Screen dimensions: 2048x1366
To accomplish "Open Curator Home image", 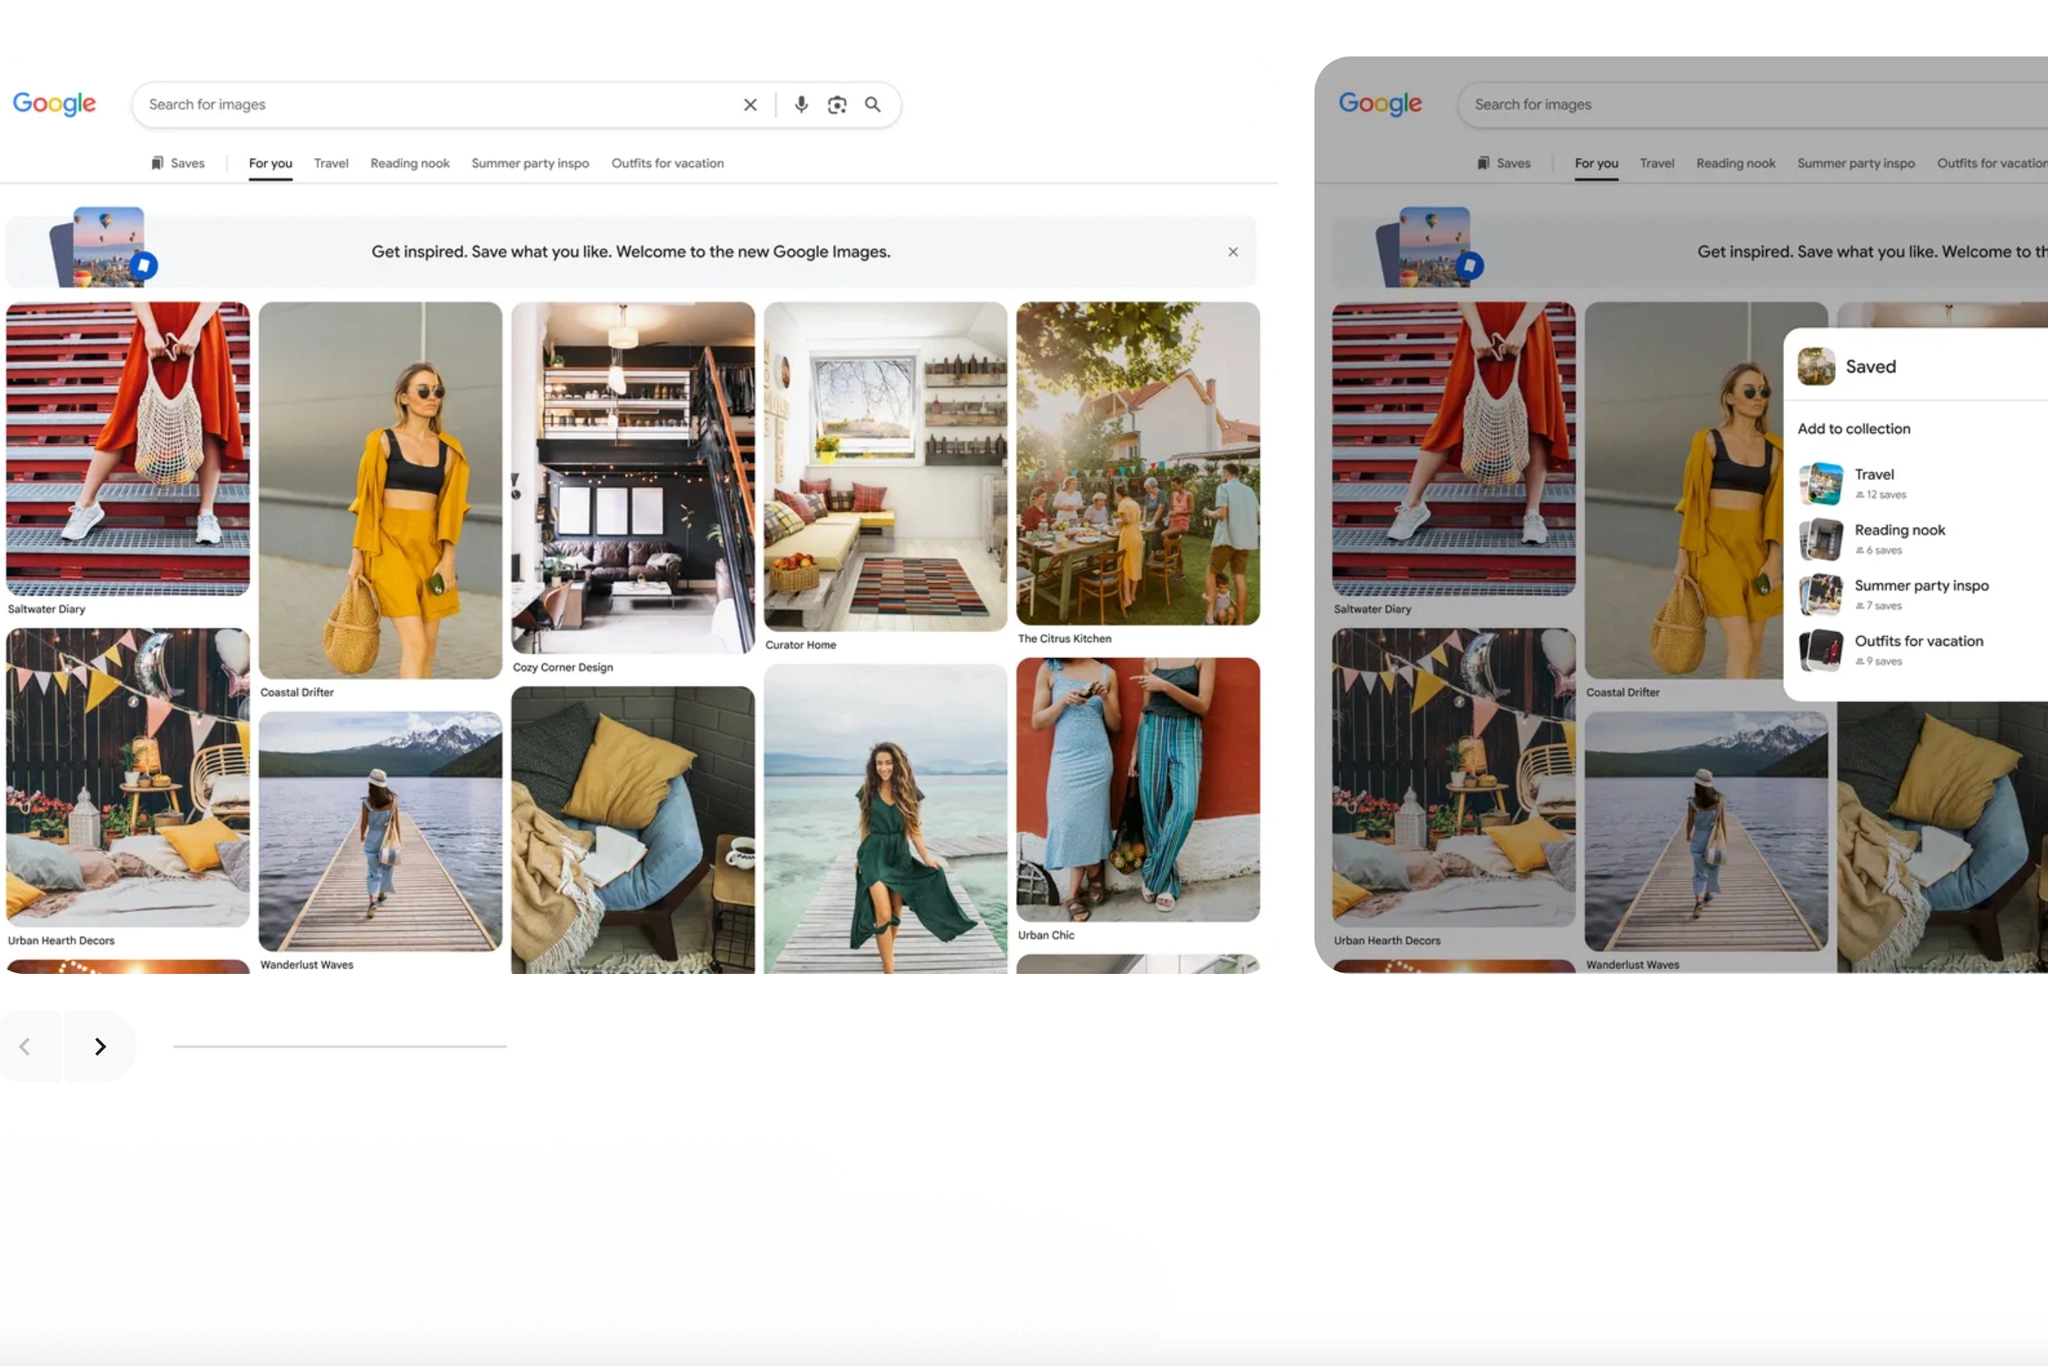I will [885, 466].
